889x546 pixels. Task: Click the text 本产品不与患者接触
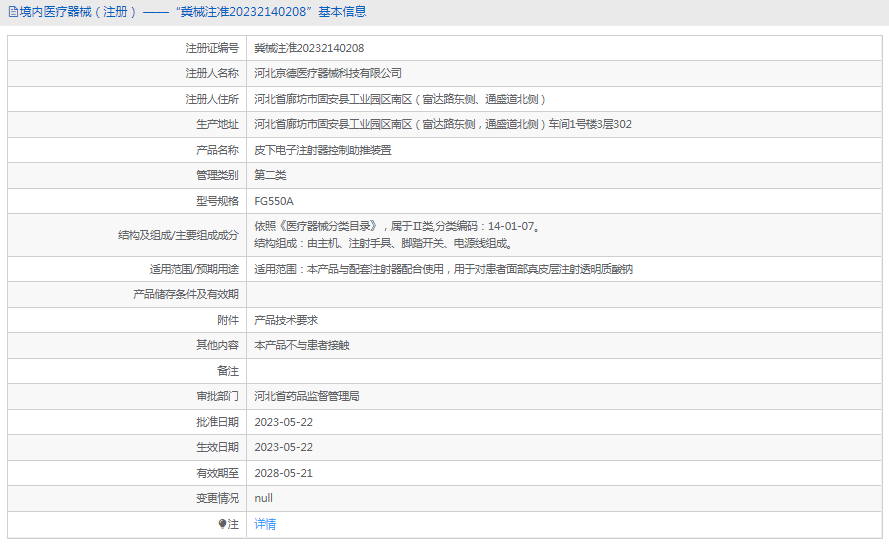click(x=302, y=345)
